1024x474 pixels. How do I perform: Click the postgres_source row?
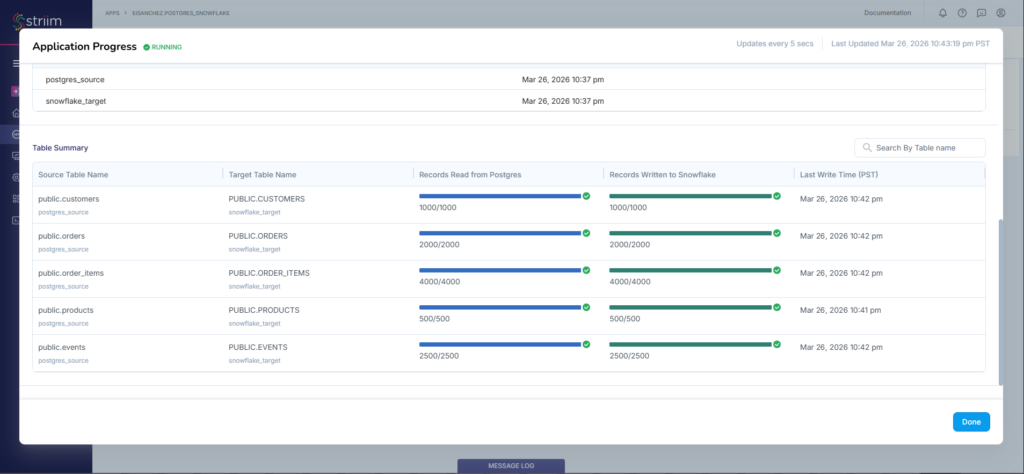coord(509,80)
